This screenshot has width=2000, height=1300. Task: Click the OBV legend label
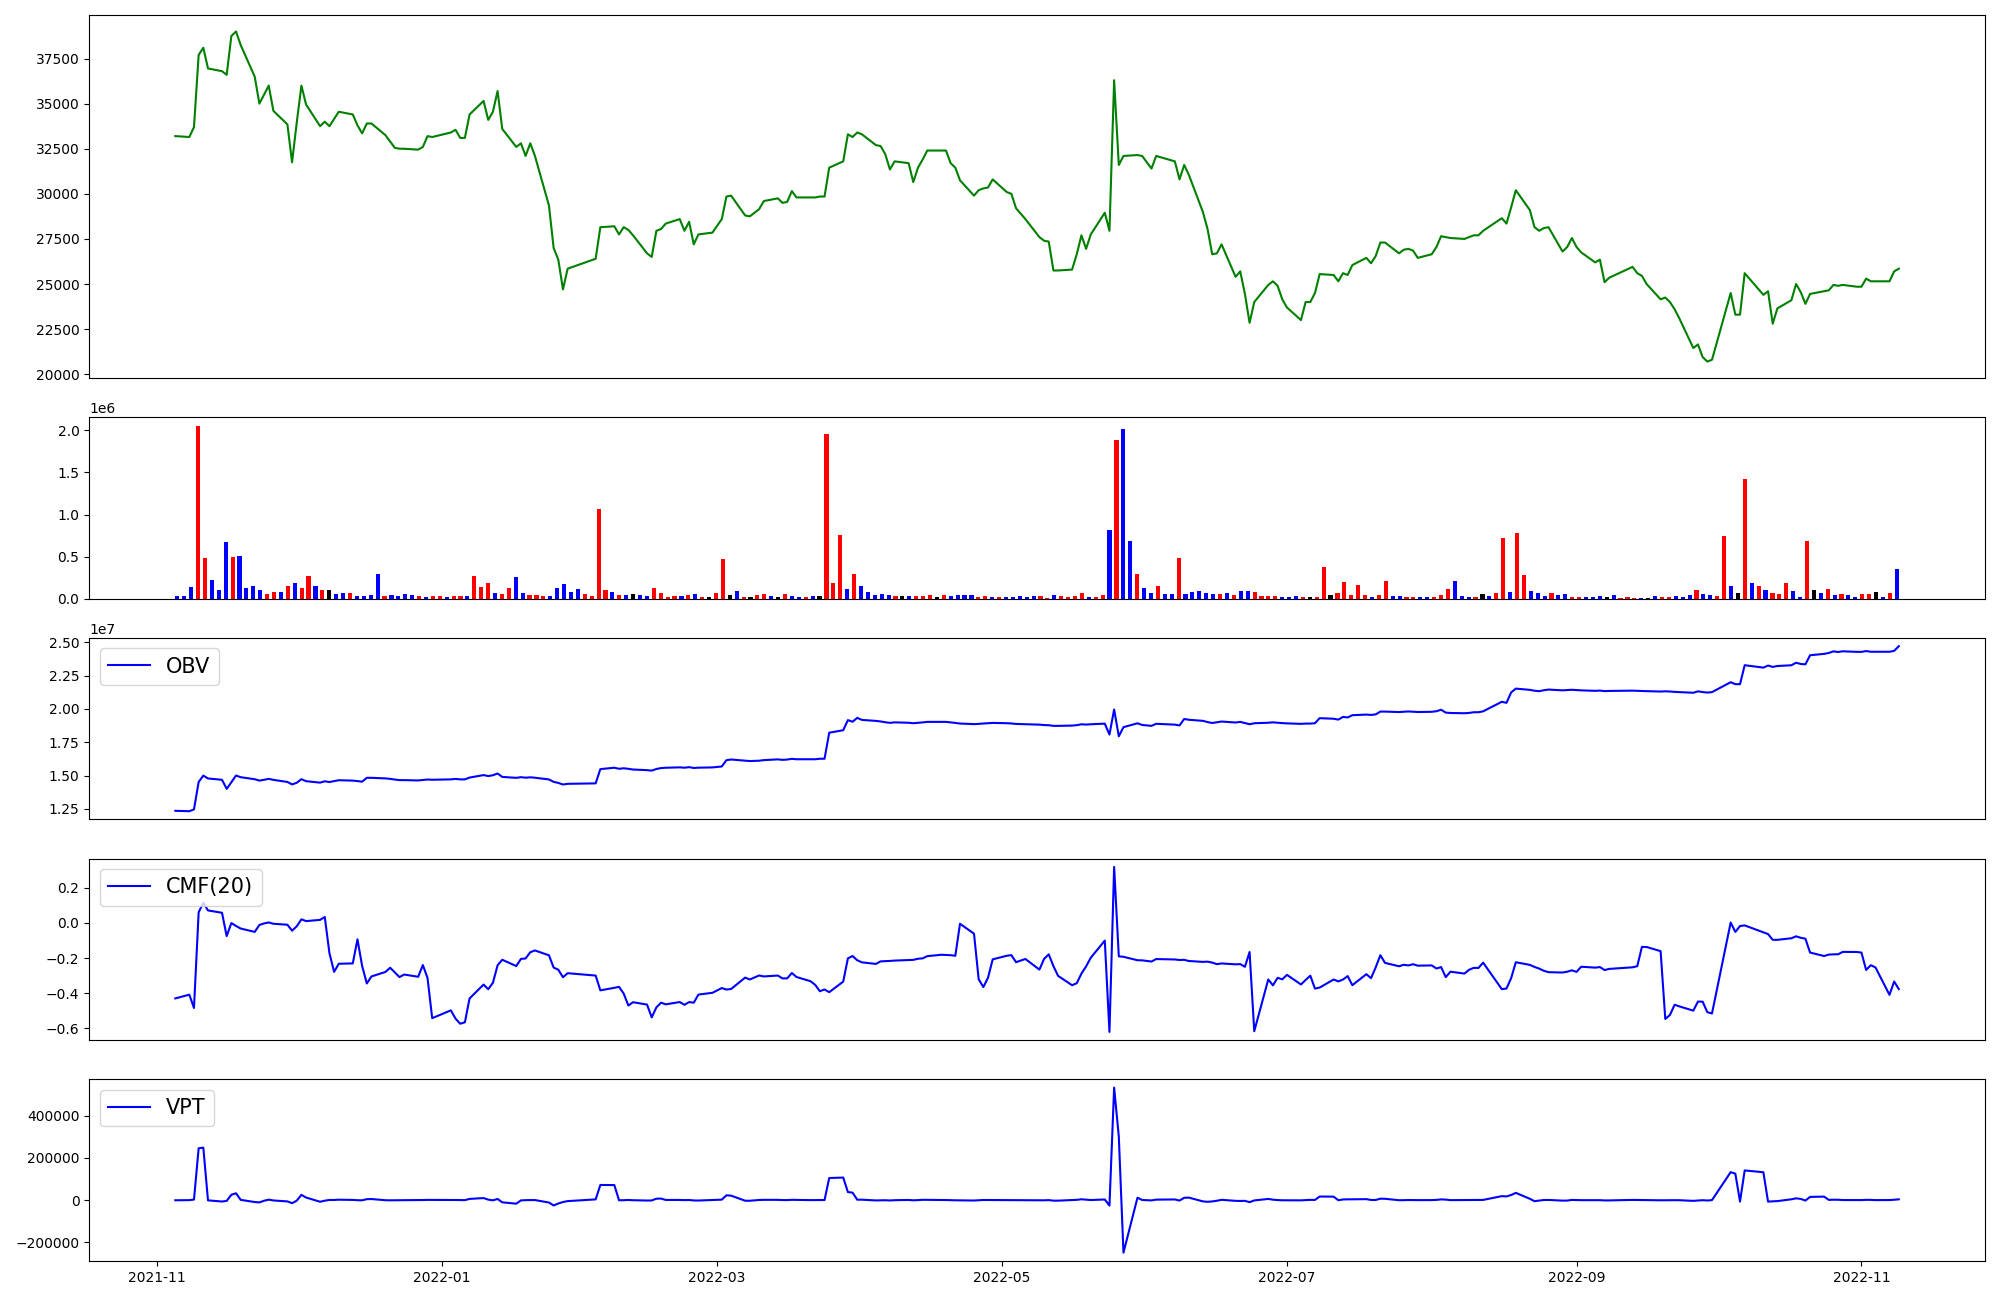pos(187,666)
